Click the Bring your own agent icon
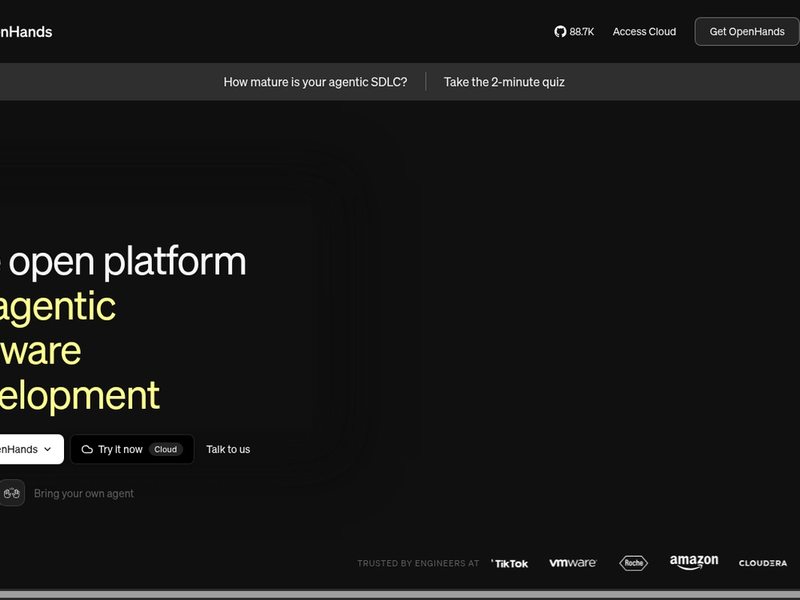The height and width of the screenshot is (600, 800). click(x=11, y=493)
